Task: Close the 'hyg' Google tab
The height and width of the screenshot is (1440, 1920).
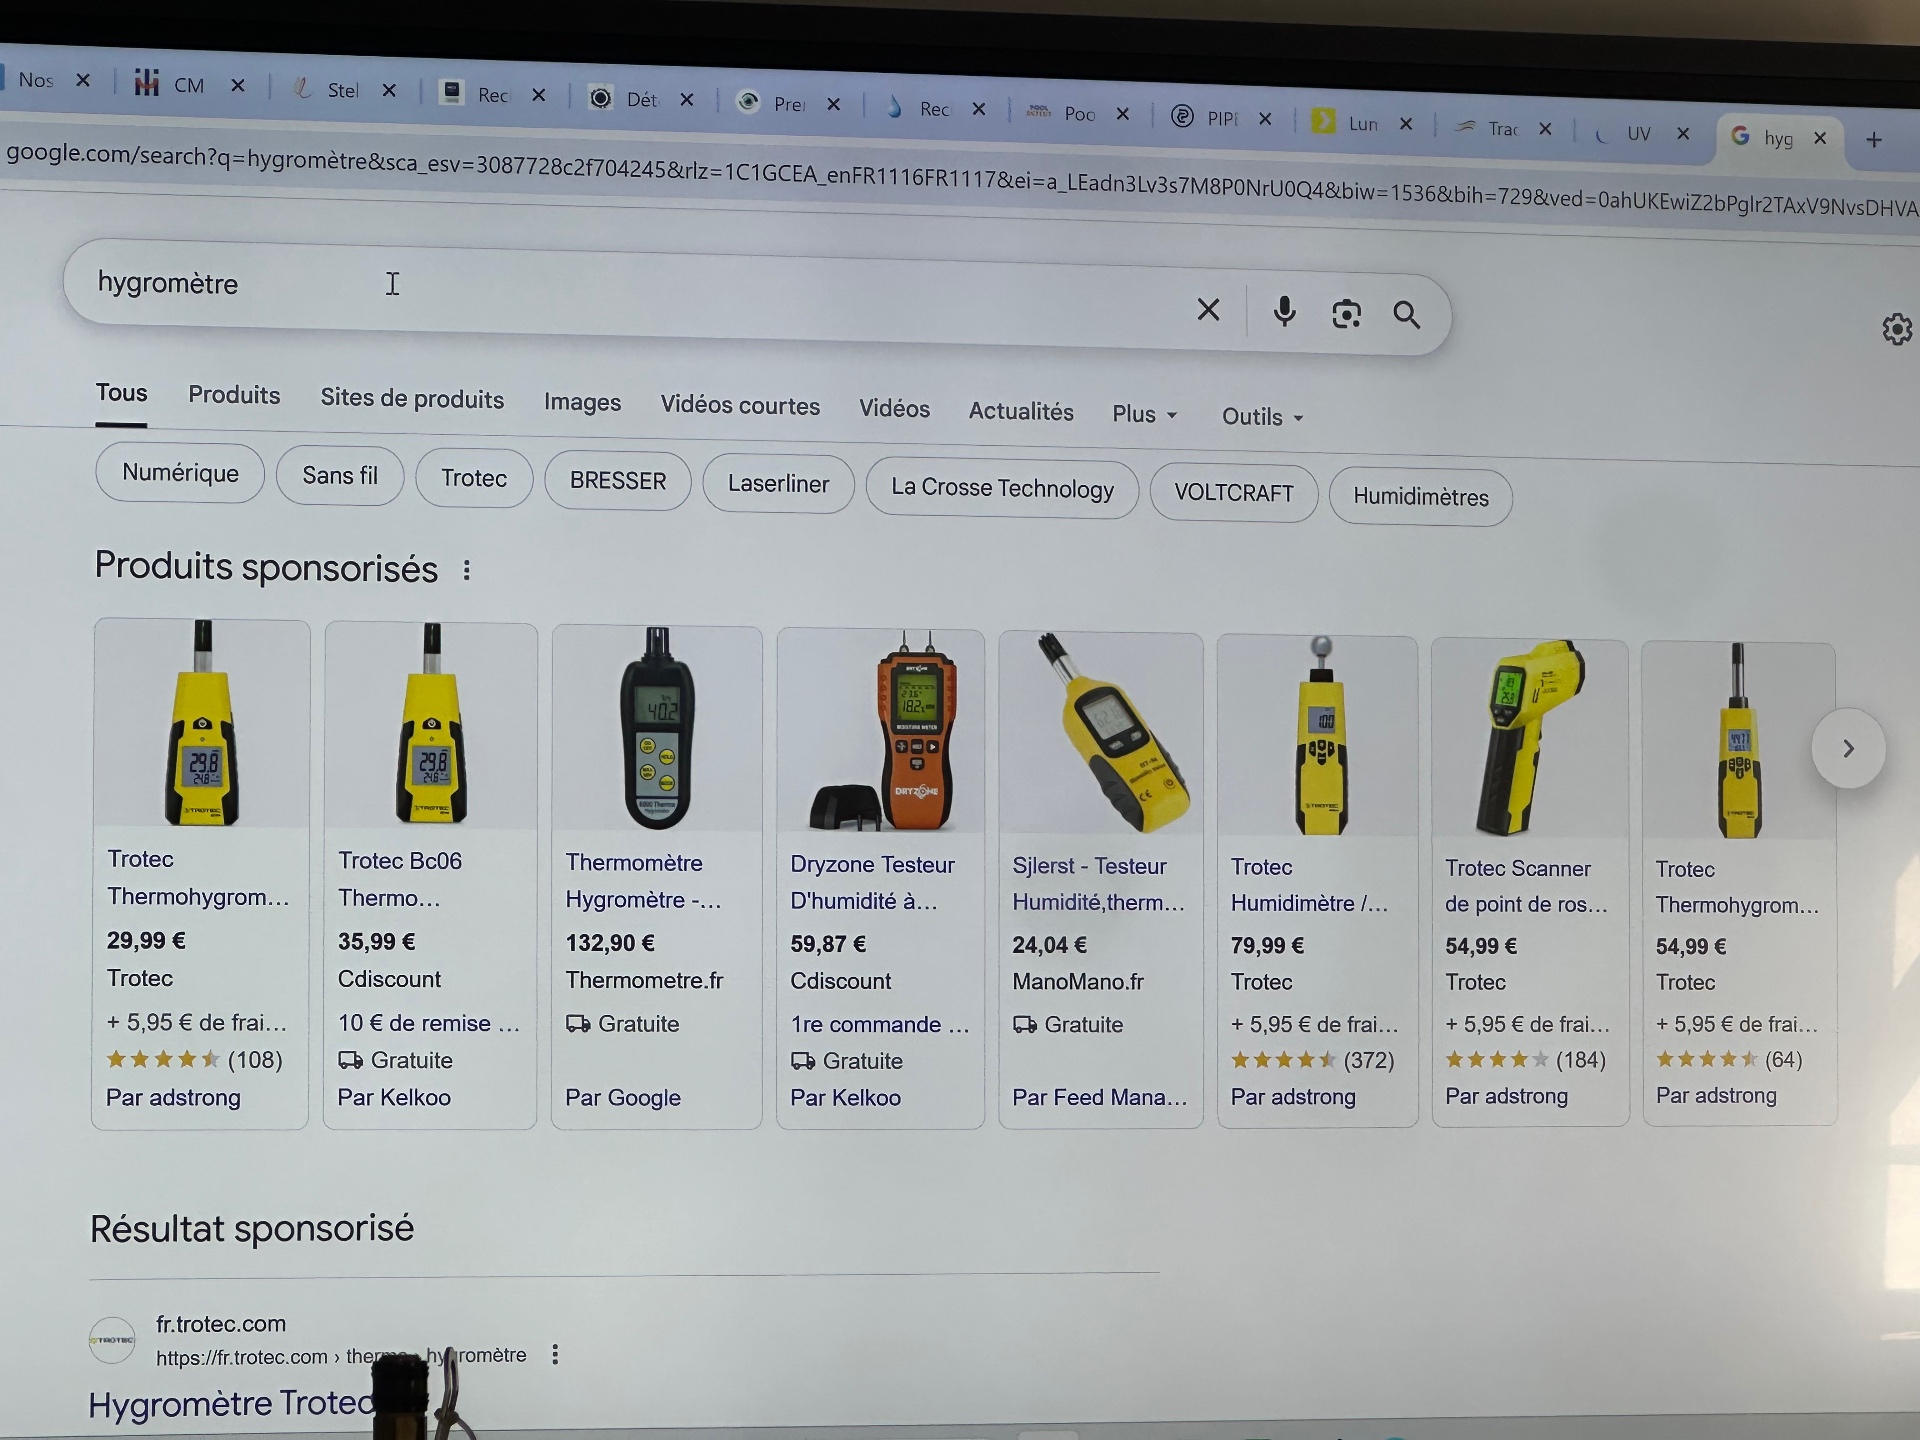Action: click(x=1820, y=138)
